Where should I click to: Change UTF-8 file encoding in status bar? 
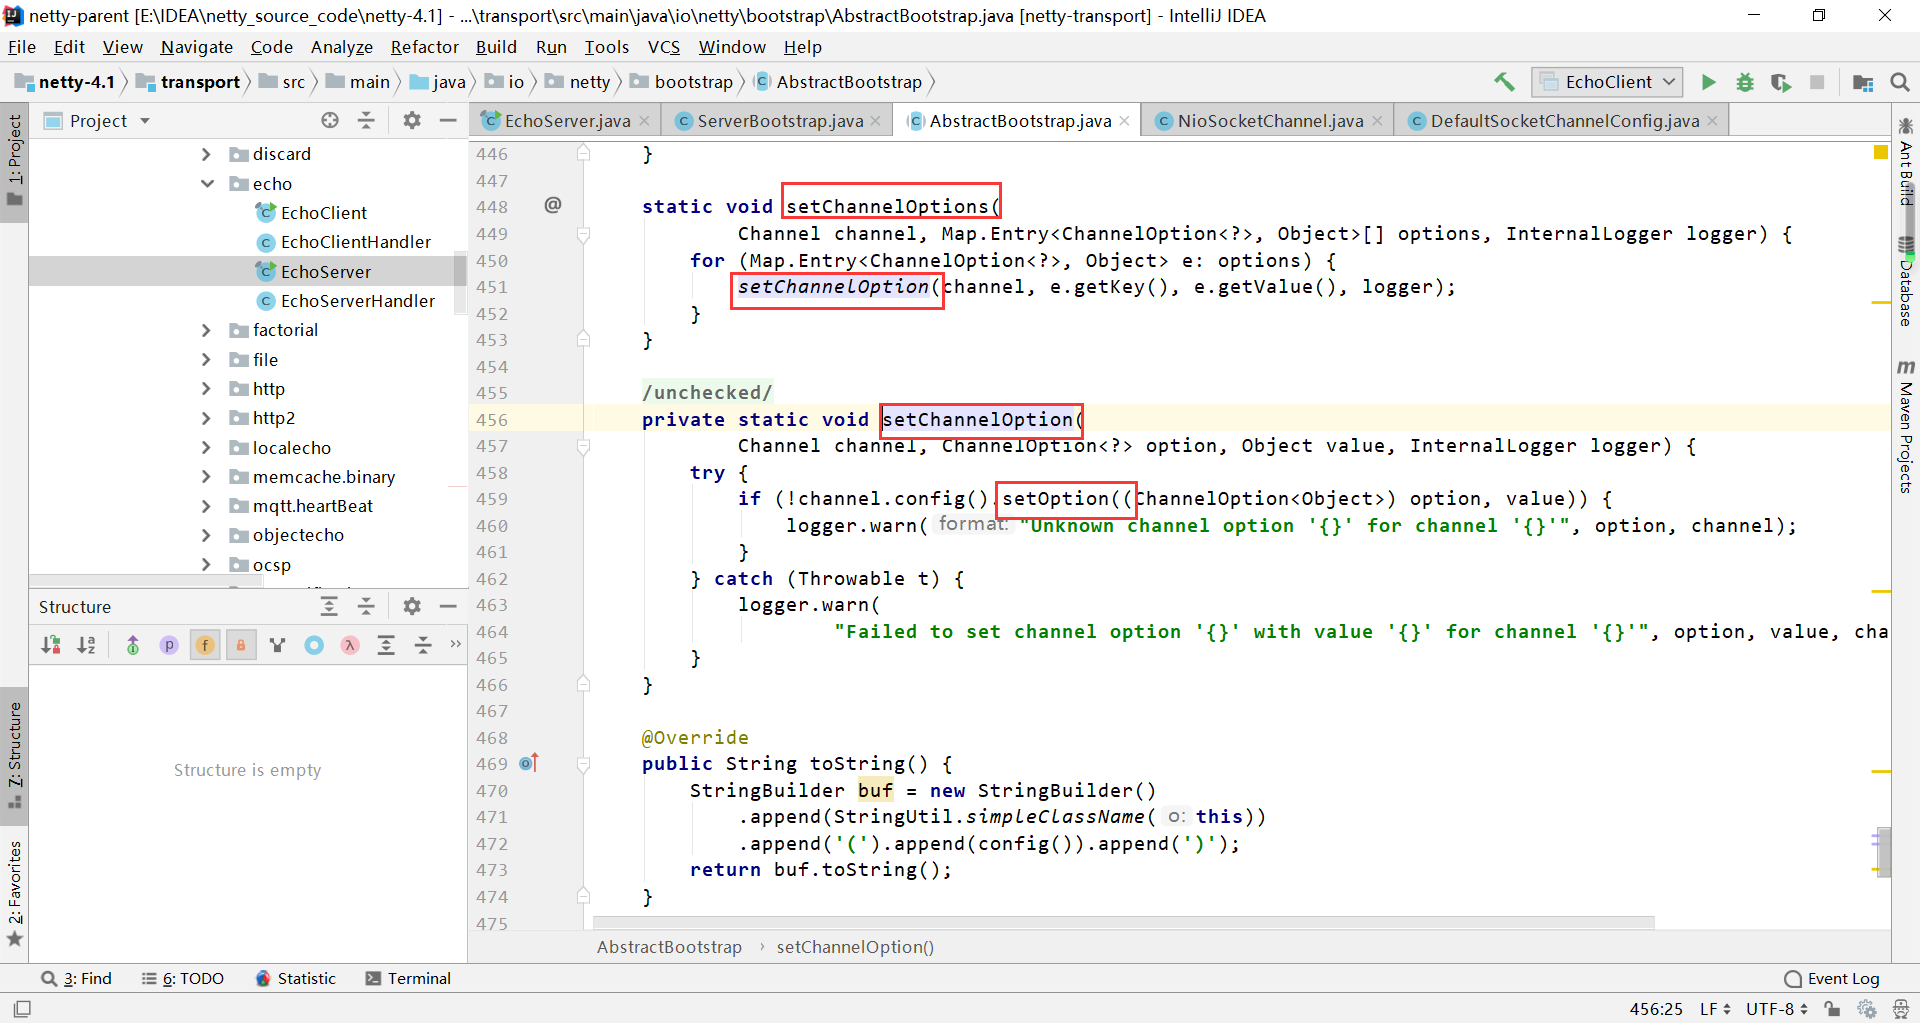[x=1777, y=1008]
